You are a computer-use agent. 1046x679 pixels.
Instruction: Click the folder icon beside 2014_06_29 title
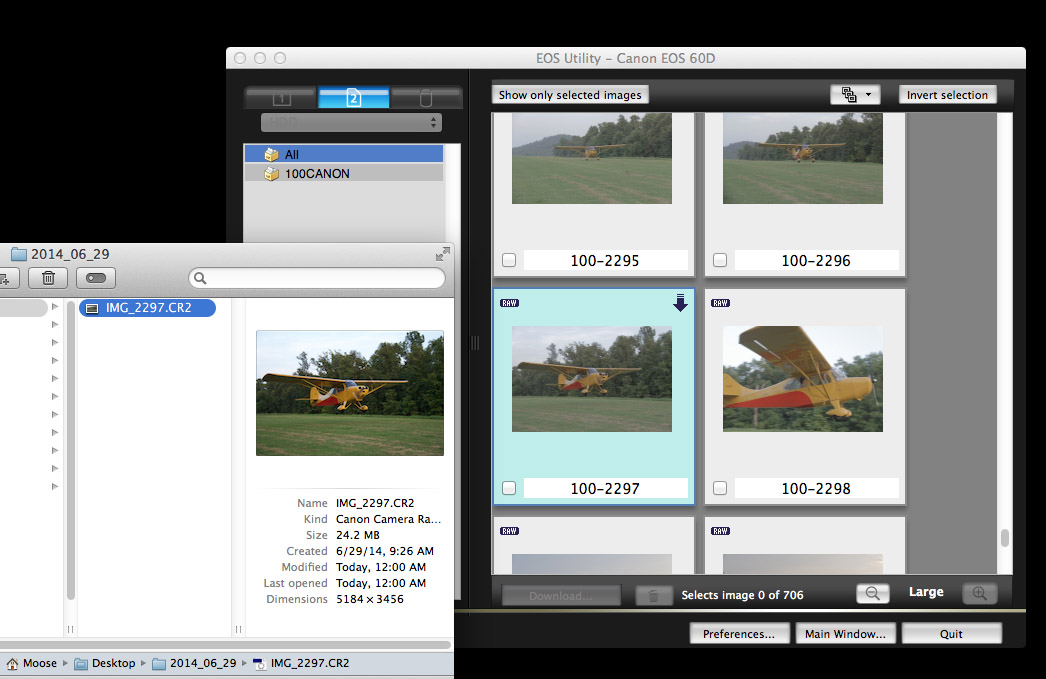(17, 253)
